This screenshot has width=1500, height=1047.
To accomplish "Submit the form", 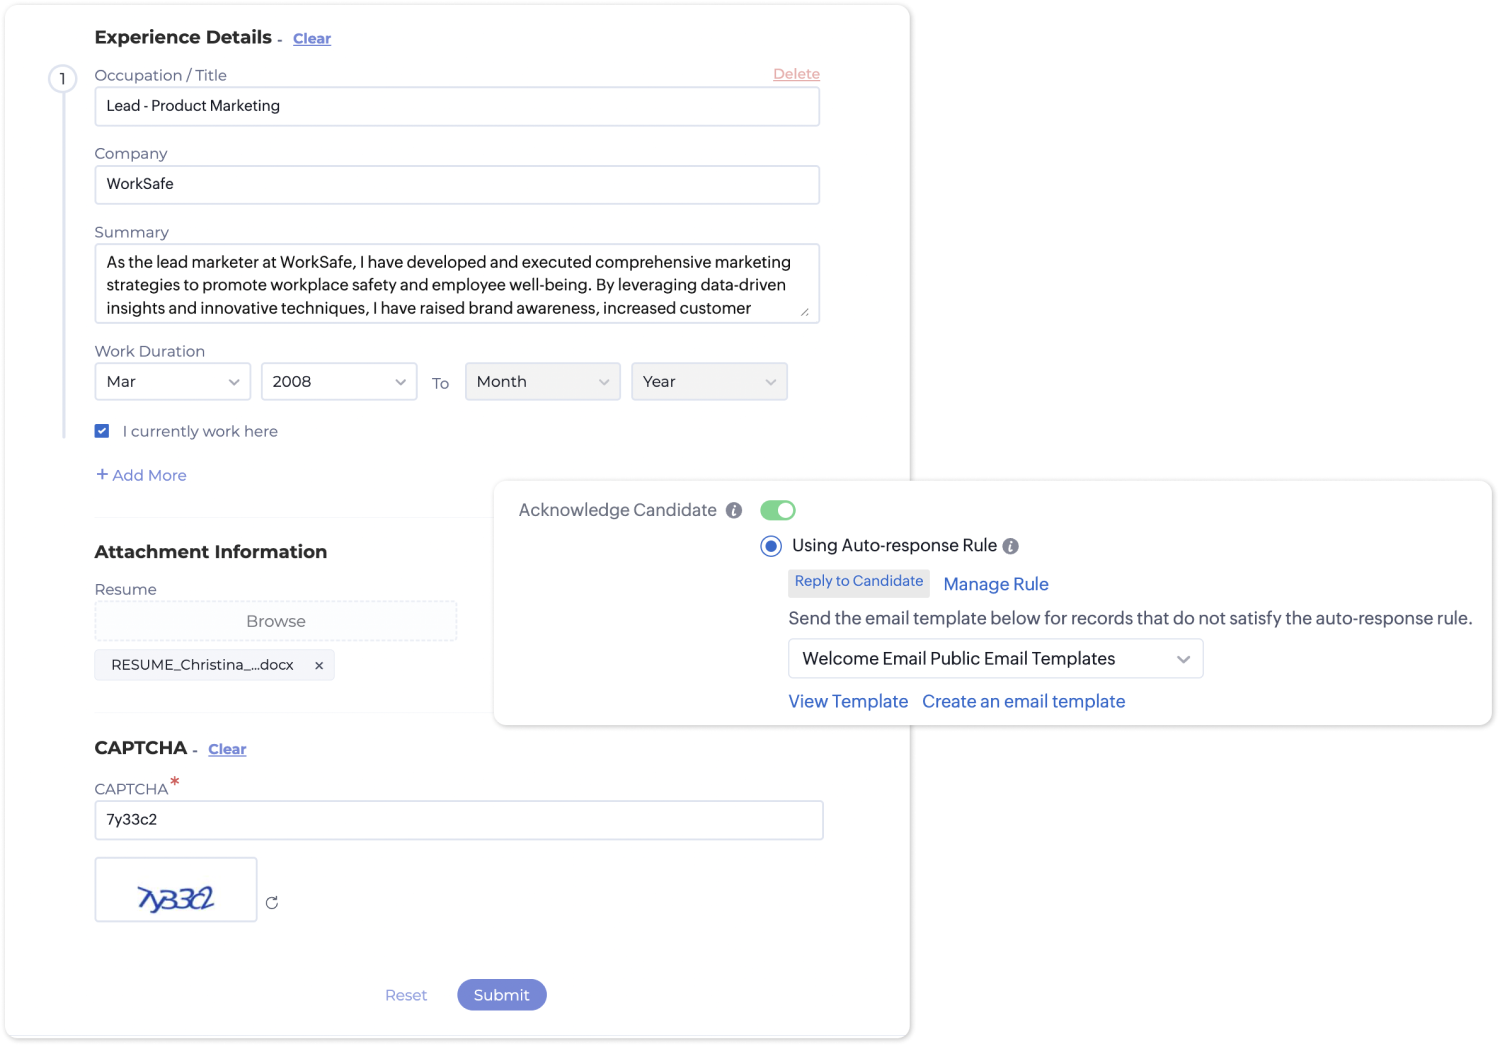I will point(501,994).
